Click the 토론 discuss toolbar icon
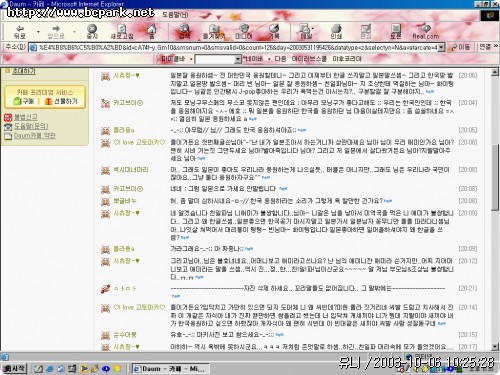The width and height of the screenshot is (500, 375). click(396, 32)
